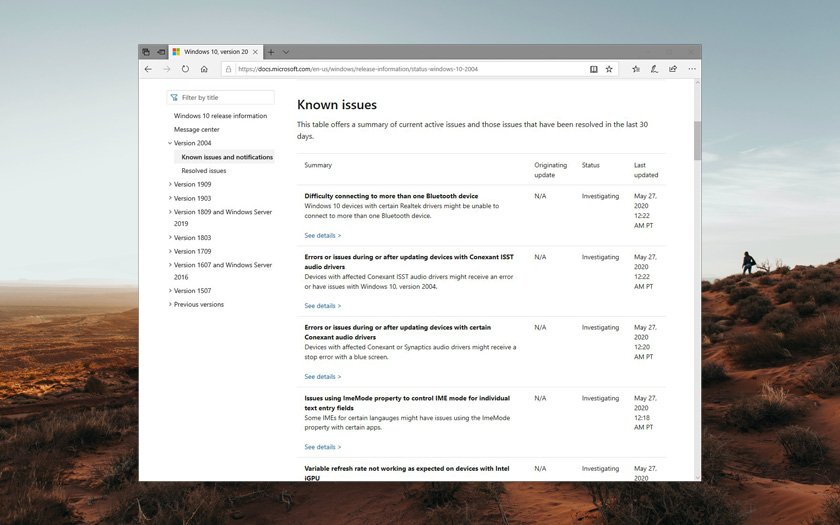Collapse the Version 2004 tree node
Viewport: 840px width, 525px height.
point(170,143)
